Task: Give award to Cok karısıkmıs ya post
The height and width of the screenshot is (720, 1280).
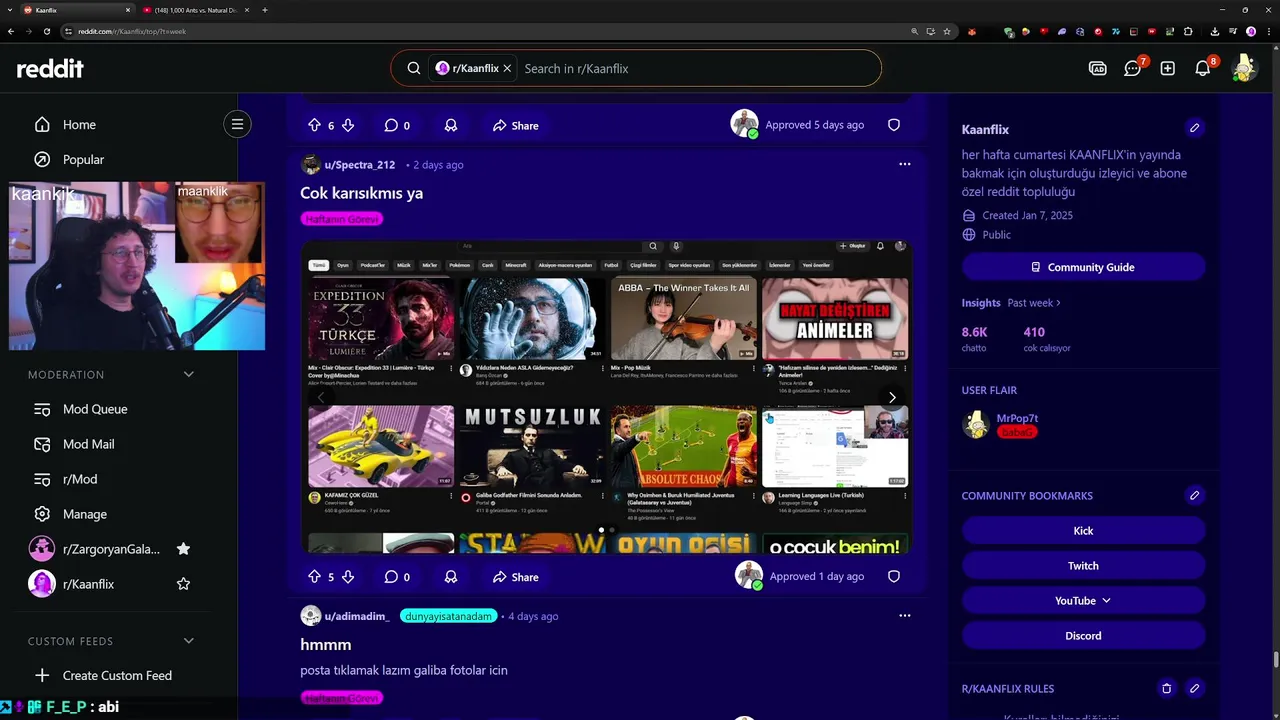Action: point(451,577)
